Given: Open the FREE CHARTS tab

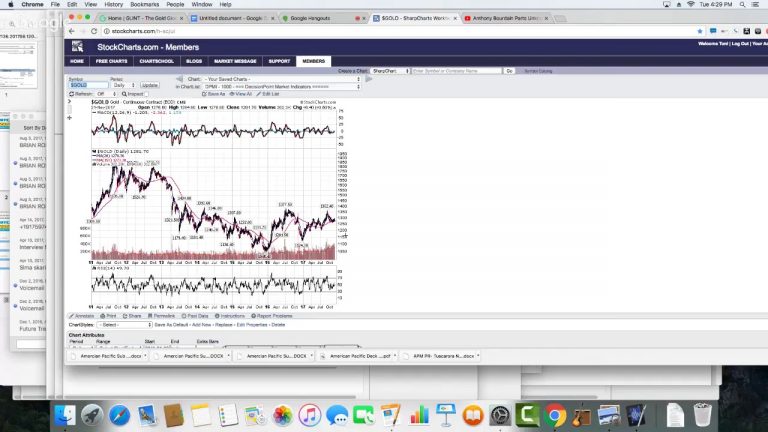Looking at the screenshot, I should [x=112, y=61].
